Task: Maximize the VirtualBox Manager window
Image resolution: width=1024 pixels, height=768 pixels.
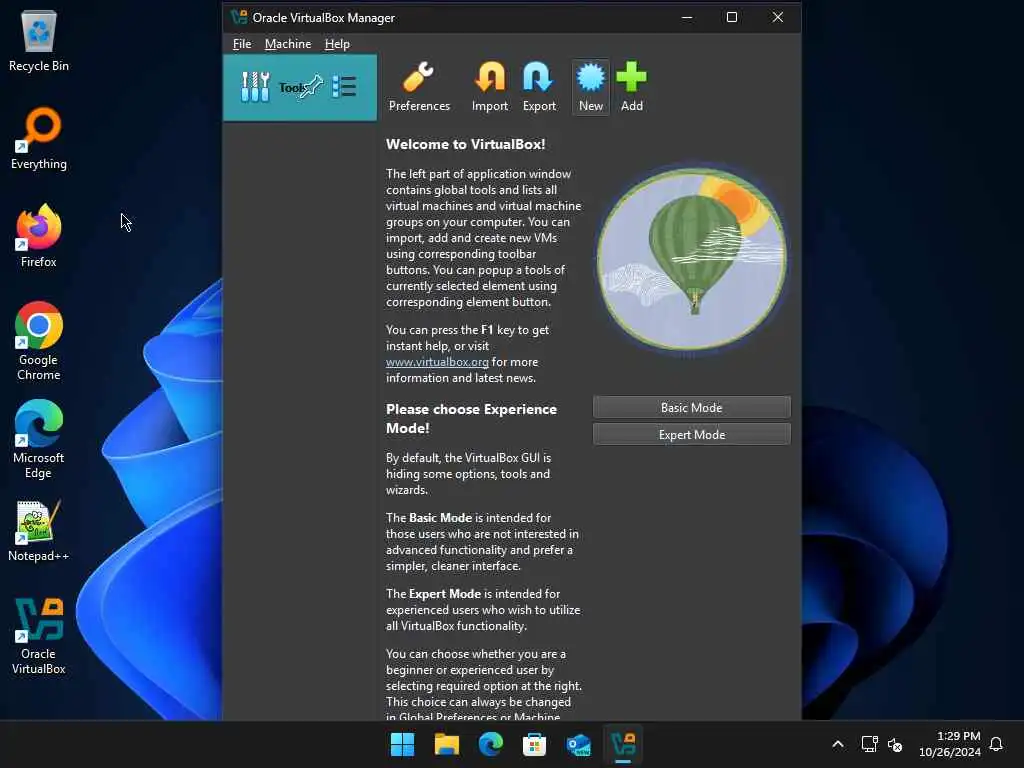Action: coord(732,17)
